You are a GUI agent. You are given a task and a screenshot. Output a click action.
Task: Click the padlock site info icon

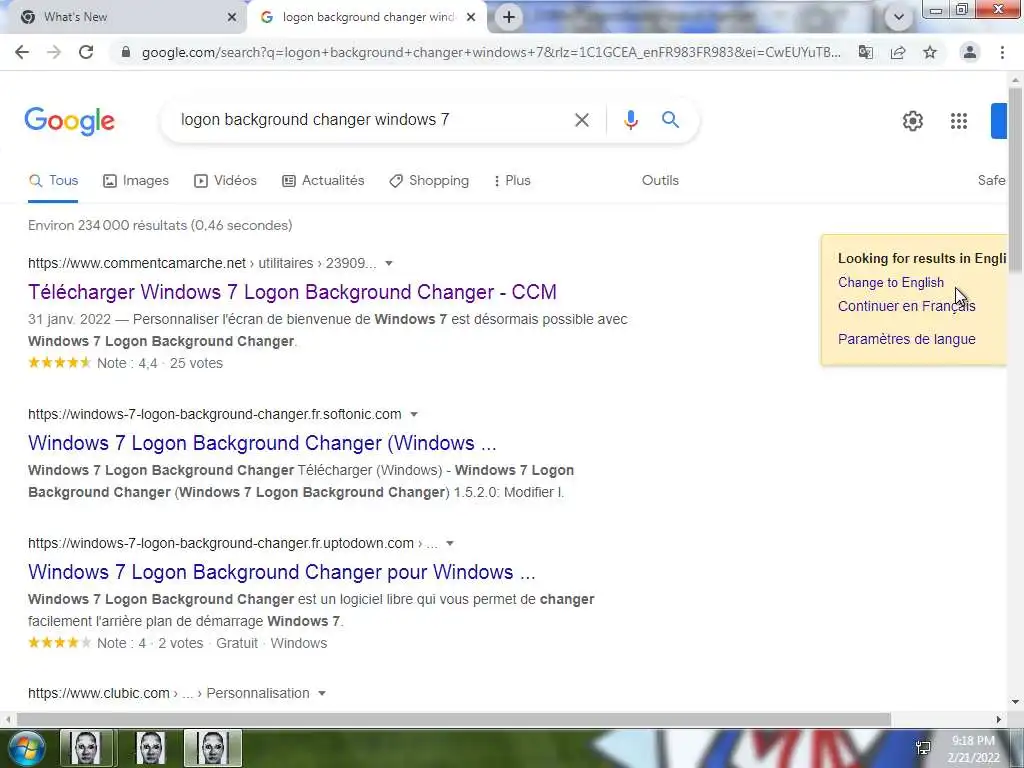(x=126, y=52)
